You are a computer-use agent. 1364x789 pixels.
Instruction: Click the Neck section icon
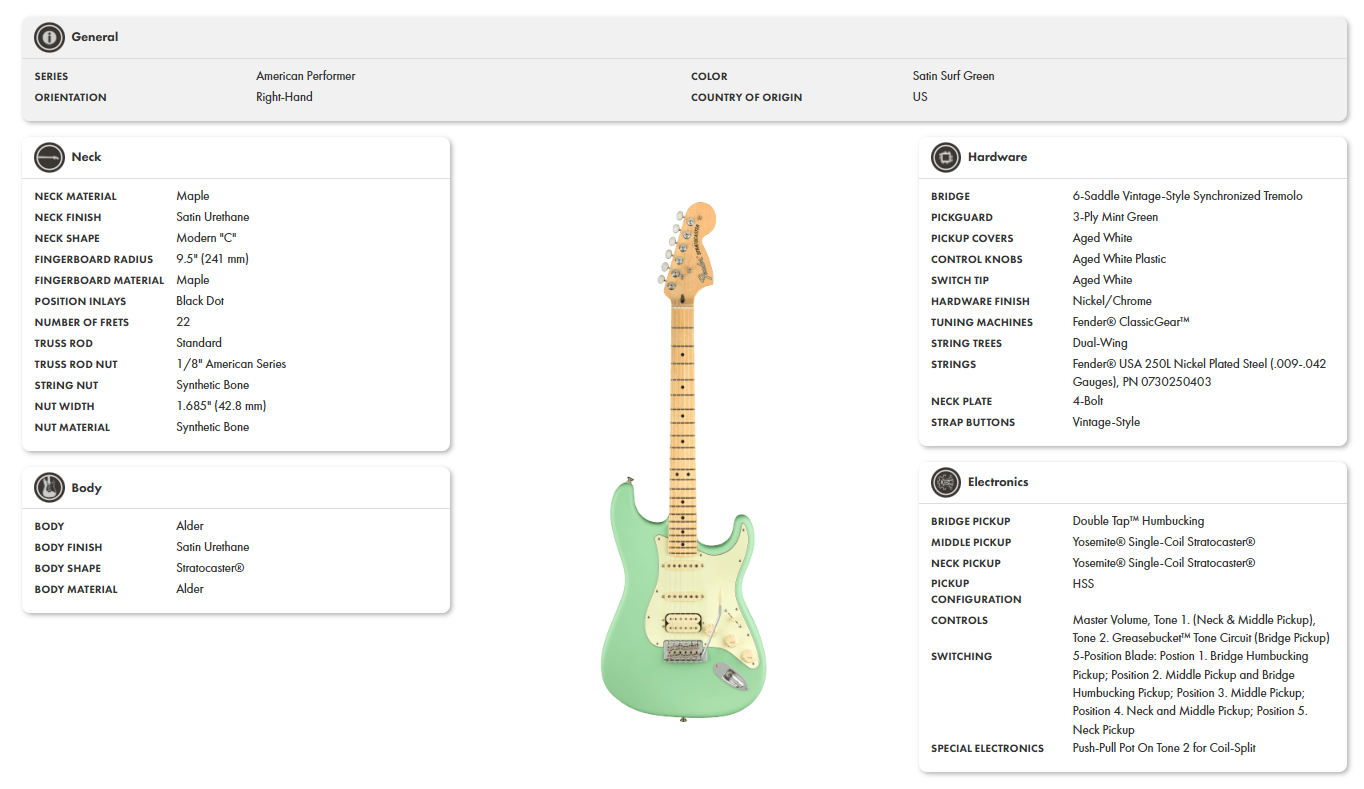[49, 157]
